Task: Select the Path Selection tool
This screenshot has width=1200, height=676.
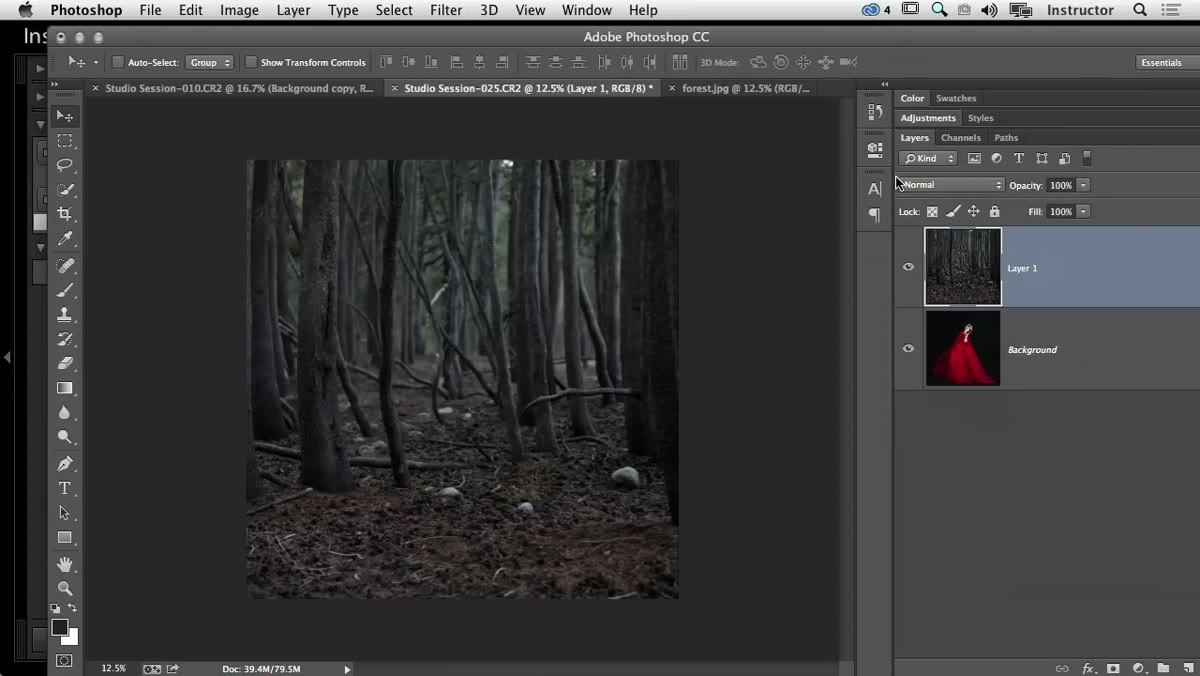Action: tap(65, 513)
